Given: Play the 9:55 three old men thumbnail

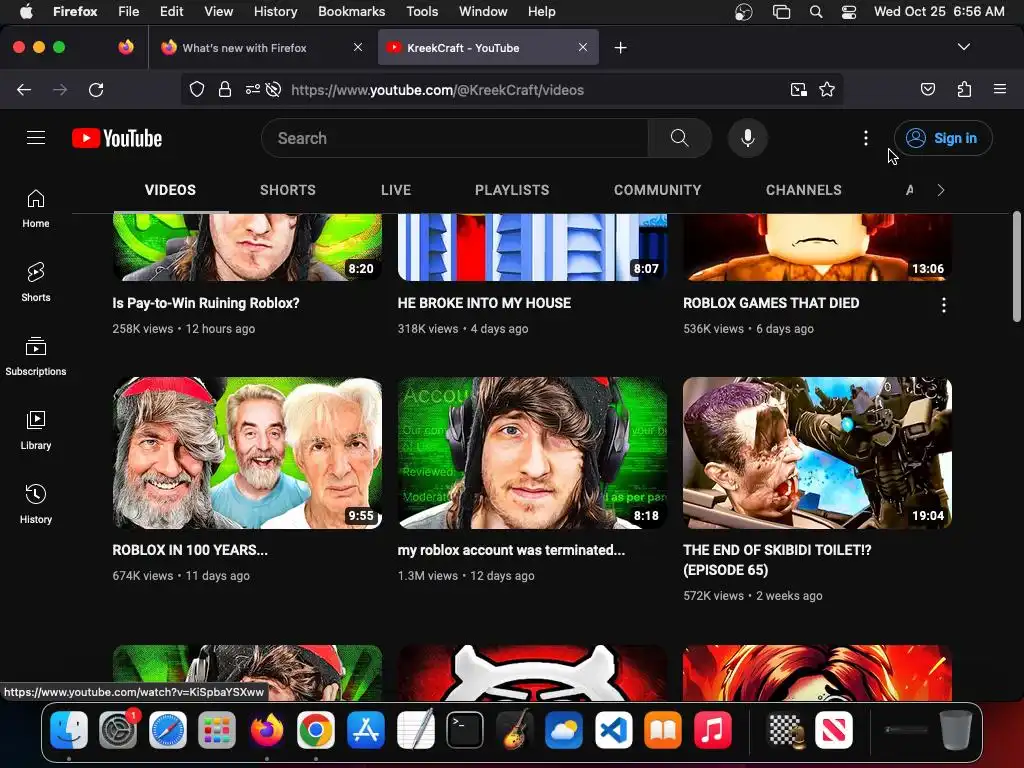Looking at the screenshot, I should coord(248,453).
